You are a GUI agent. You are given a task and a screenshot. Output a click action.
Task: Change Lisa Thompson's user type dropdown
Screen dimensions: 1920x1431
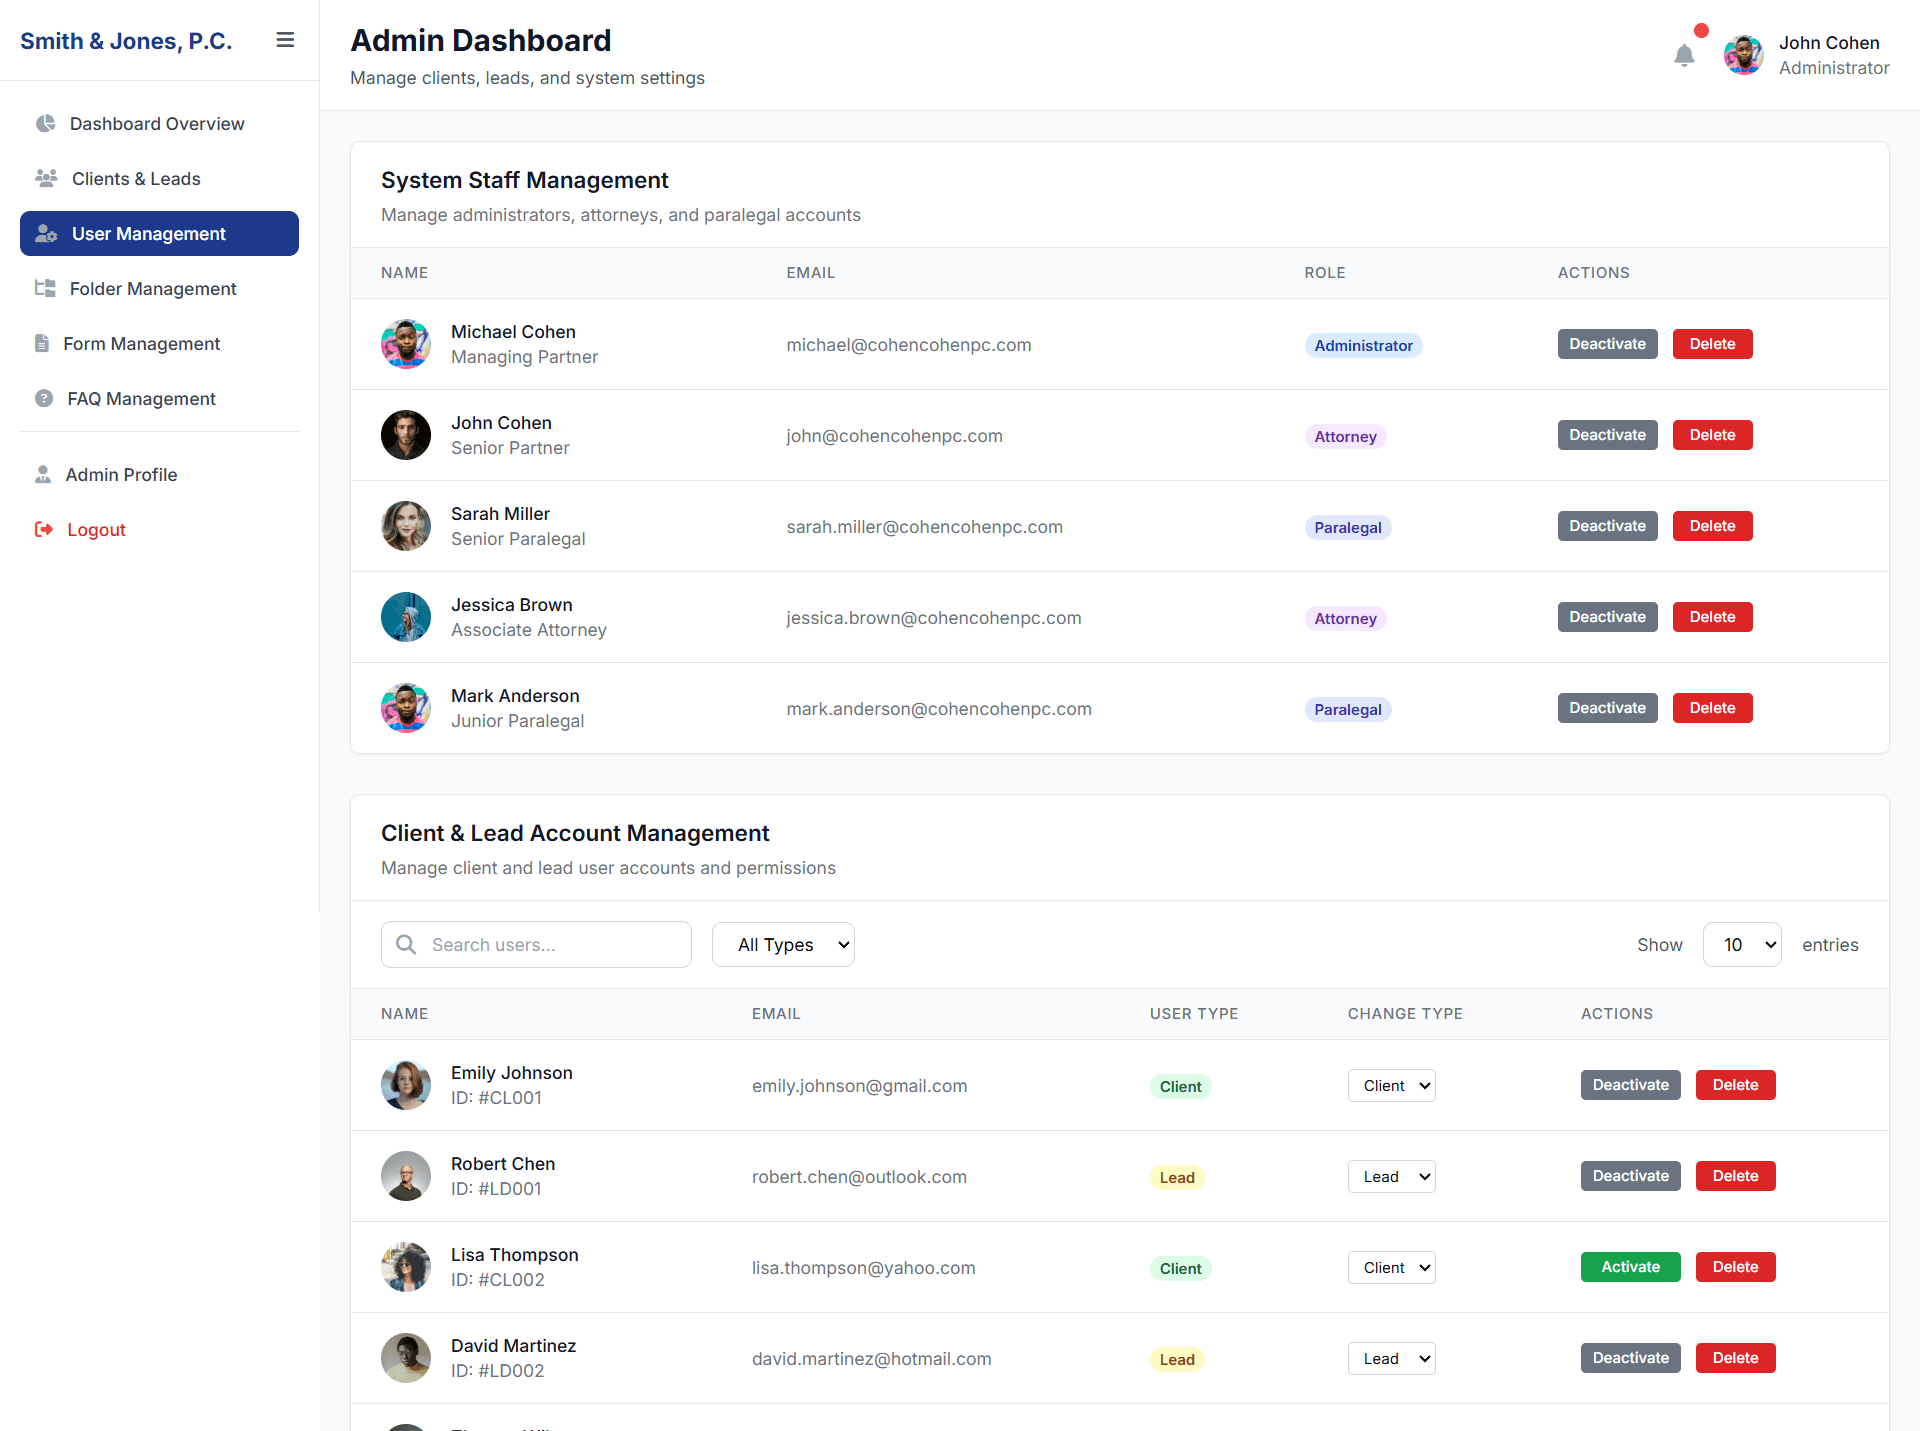click(x=1392, y=1268)
